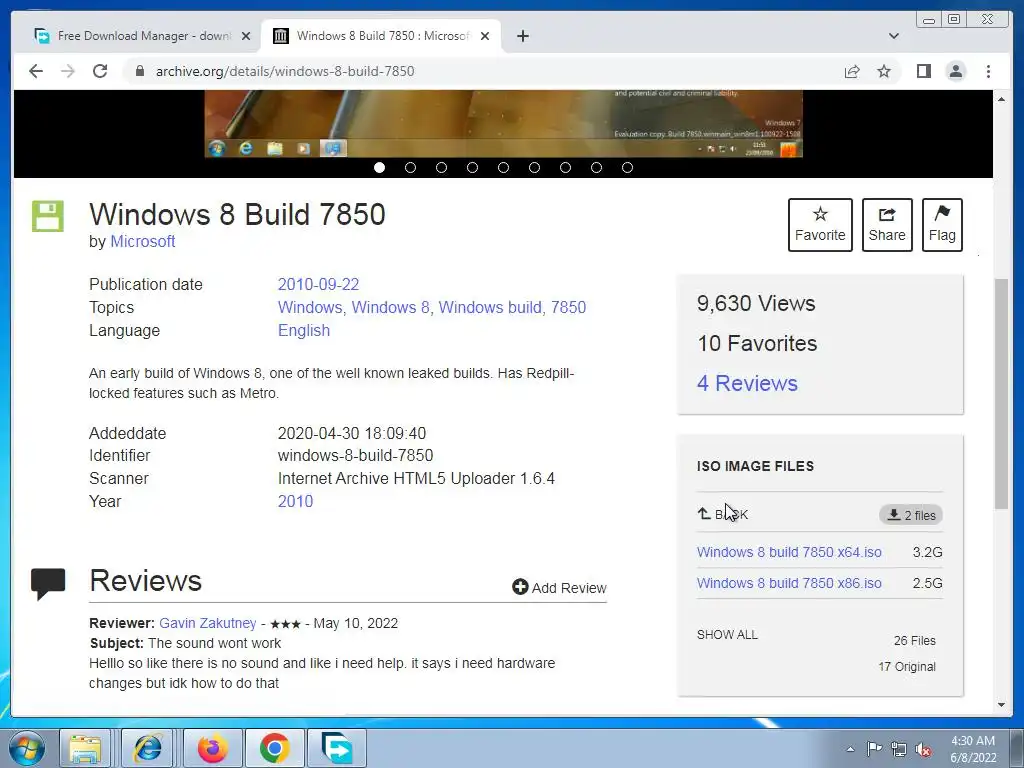1024x768 pixels.
Task: Open the 7850 topic link
Action: coord(568,308)
